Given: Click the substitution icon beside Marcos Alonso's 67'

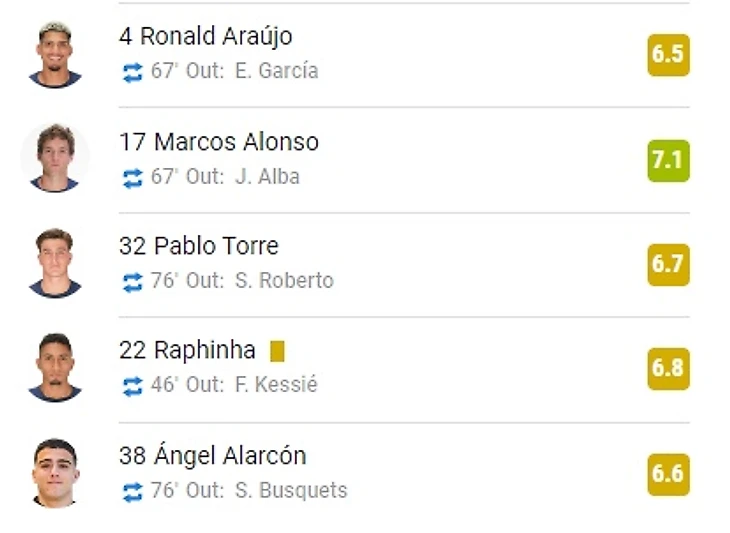Looking at the screenshot, I should pyautogui.click(x=133, y=177).
